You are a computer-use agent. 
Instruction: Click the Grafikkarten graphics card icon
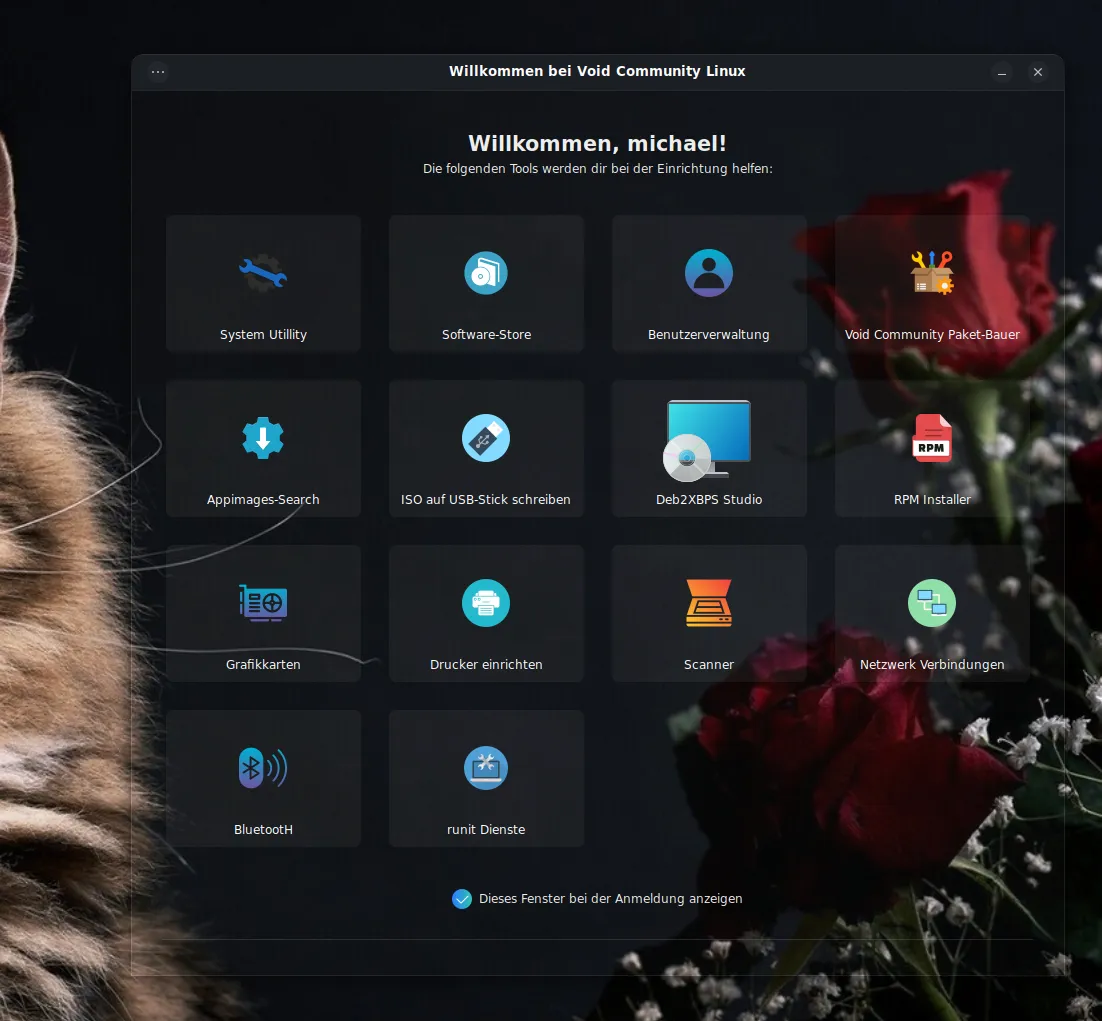click(263, 603)
